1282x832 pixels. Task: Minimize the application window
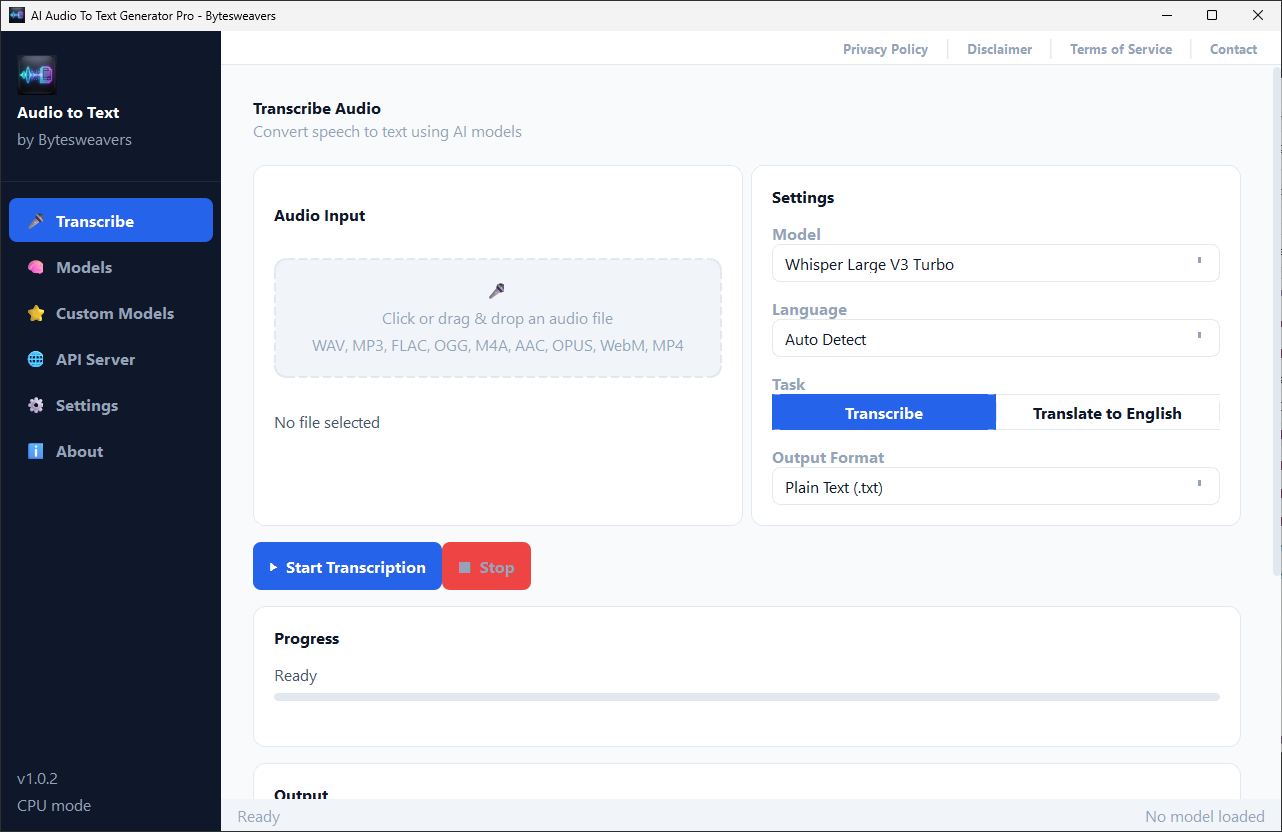pos(1166,15)
